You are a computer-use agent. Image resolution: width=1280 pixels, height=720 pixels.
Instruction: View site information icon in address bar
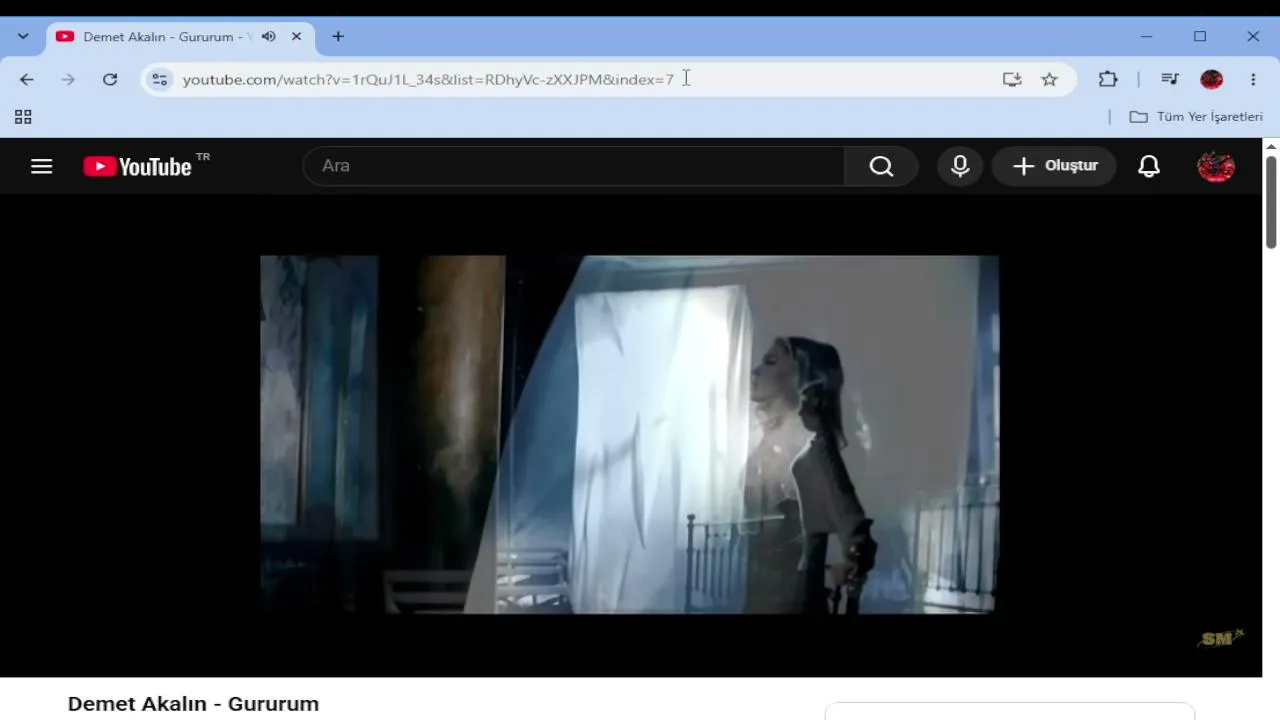(160, 79)
